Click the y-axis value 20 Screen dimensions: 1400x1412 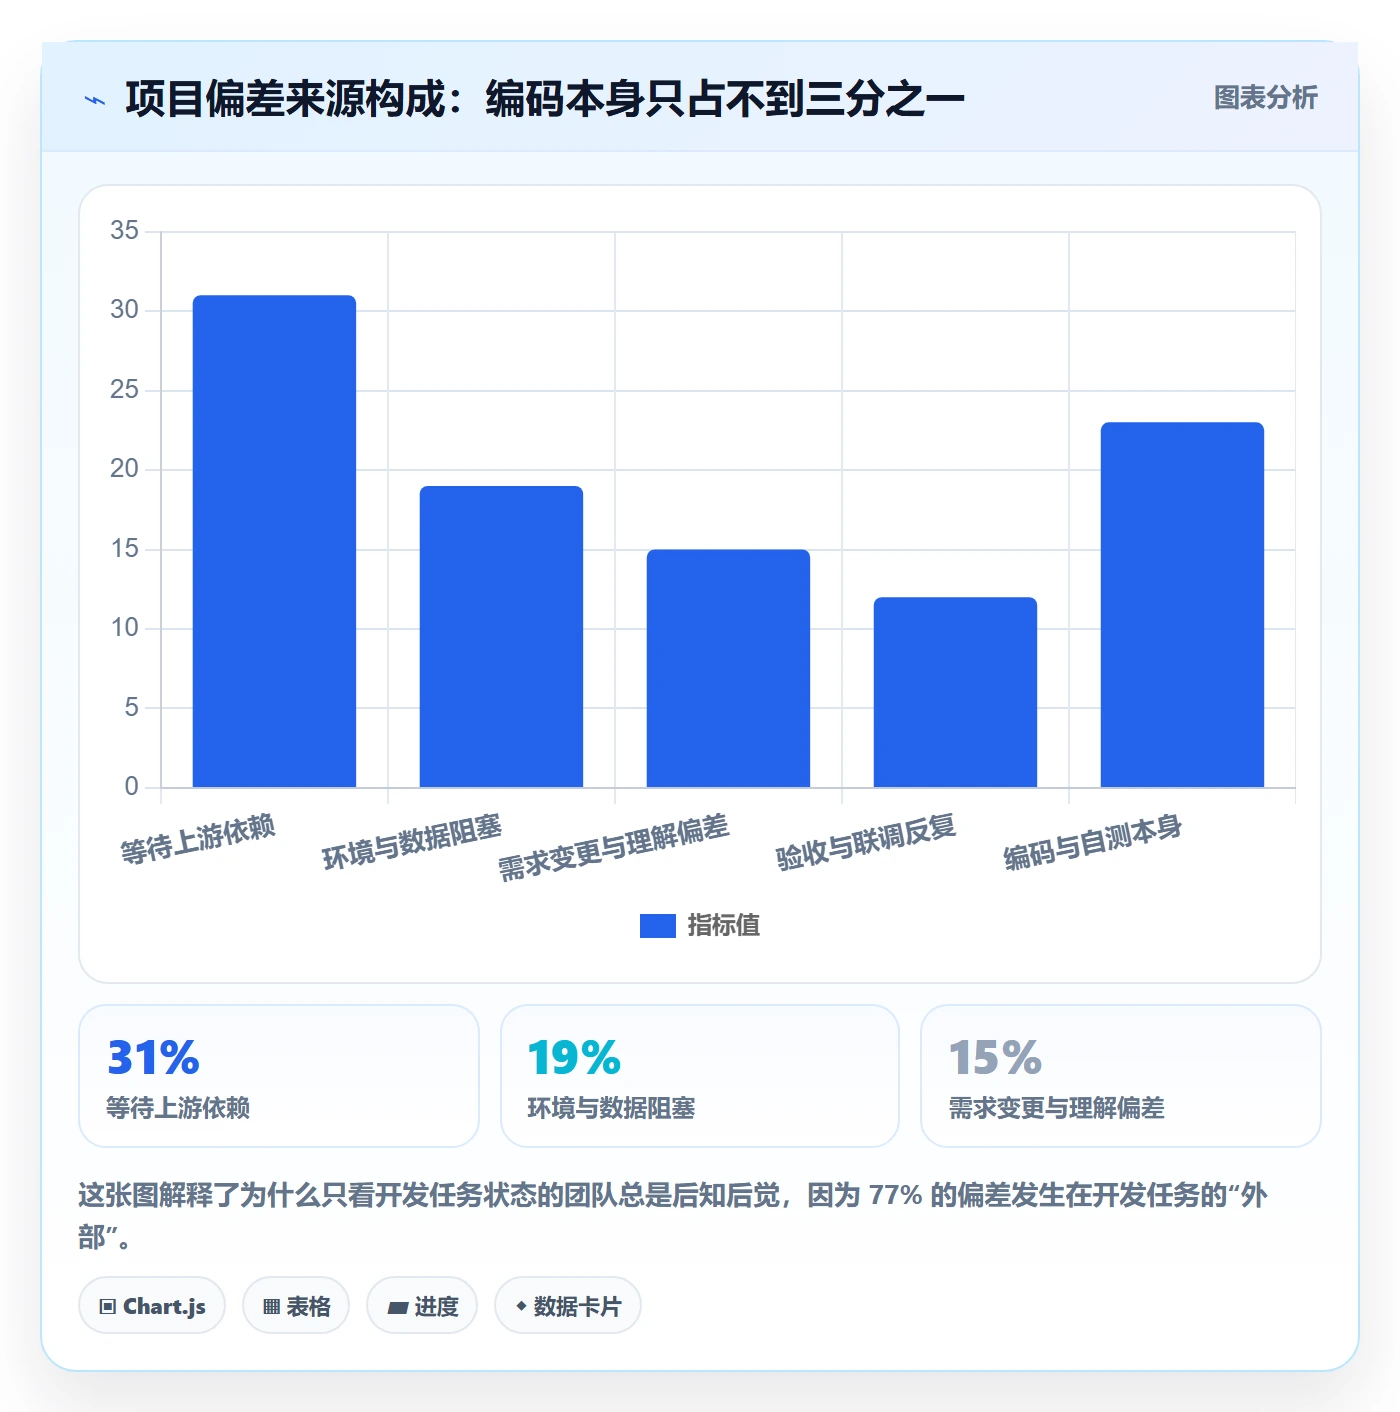[x=125, y=469]
